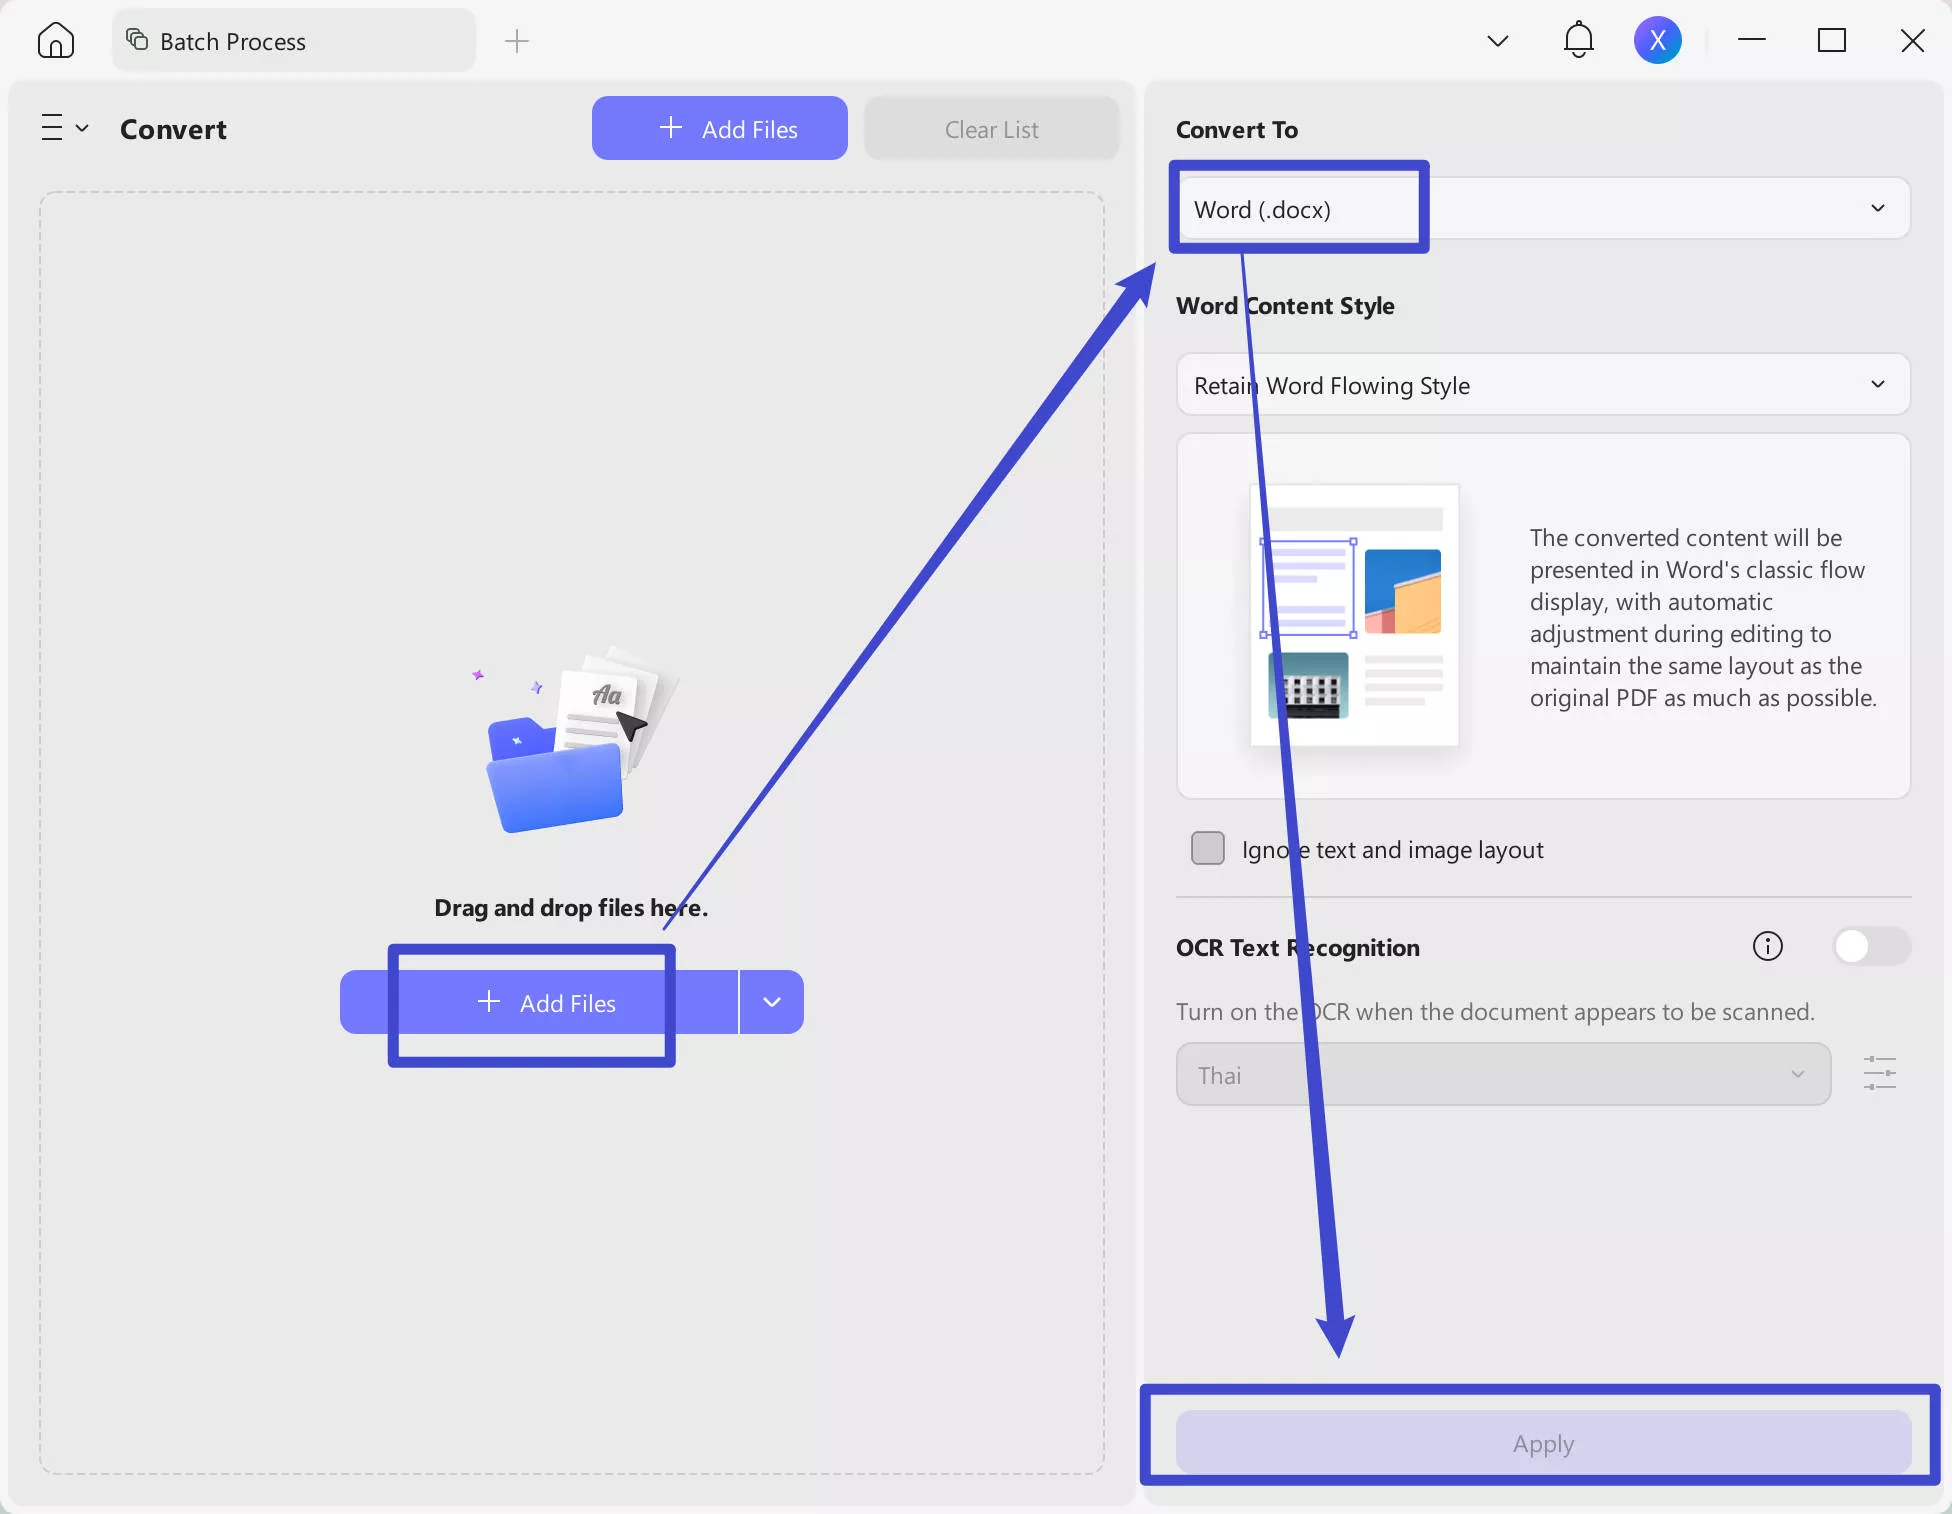1952x1514 pixels.
Task: Open the Convert To format dropdown
Action: pyautogui.click(x=1877, y=209)
